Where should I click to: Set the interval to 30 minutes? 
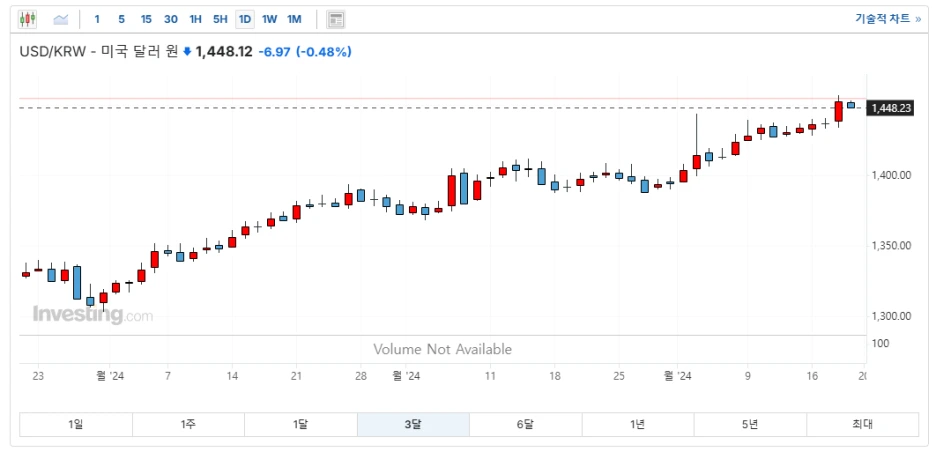point(171,19)
